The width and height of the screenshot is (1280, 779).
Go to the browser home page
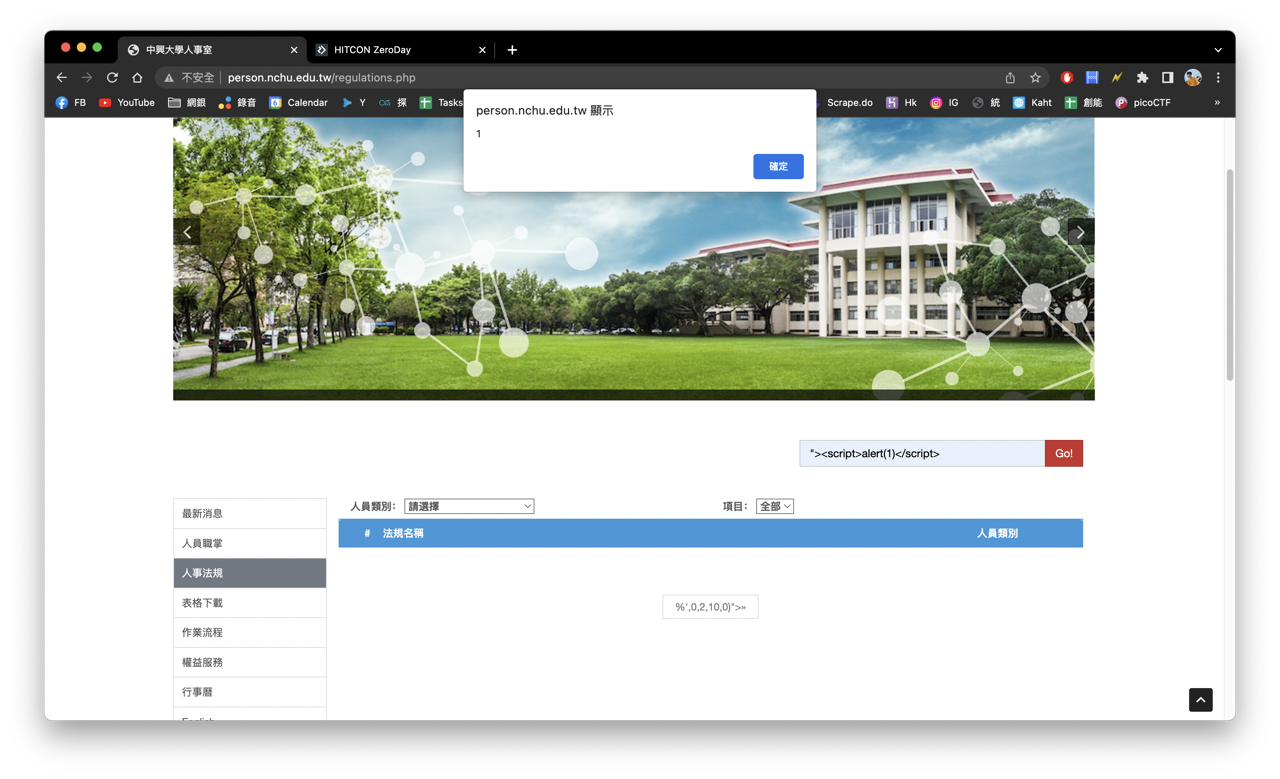[137, 77]
